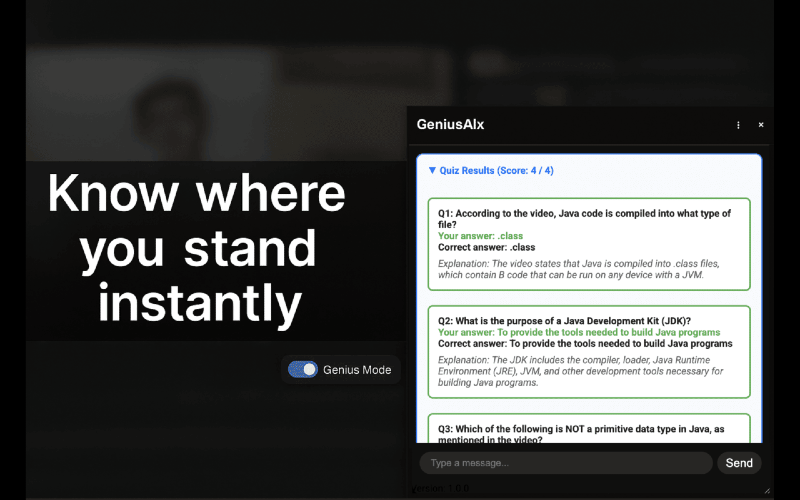Send the chat message

[739, 463]
